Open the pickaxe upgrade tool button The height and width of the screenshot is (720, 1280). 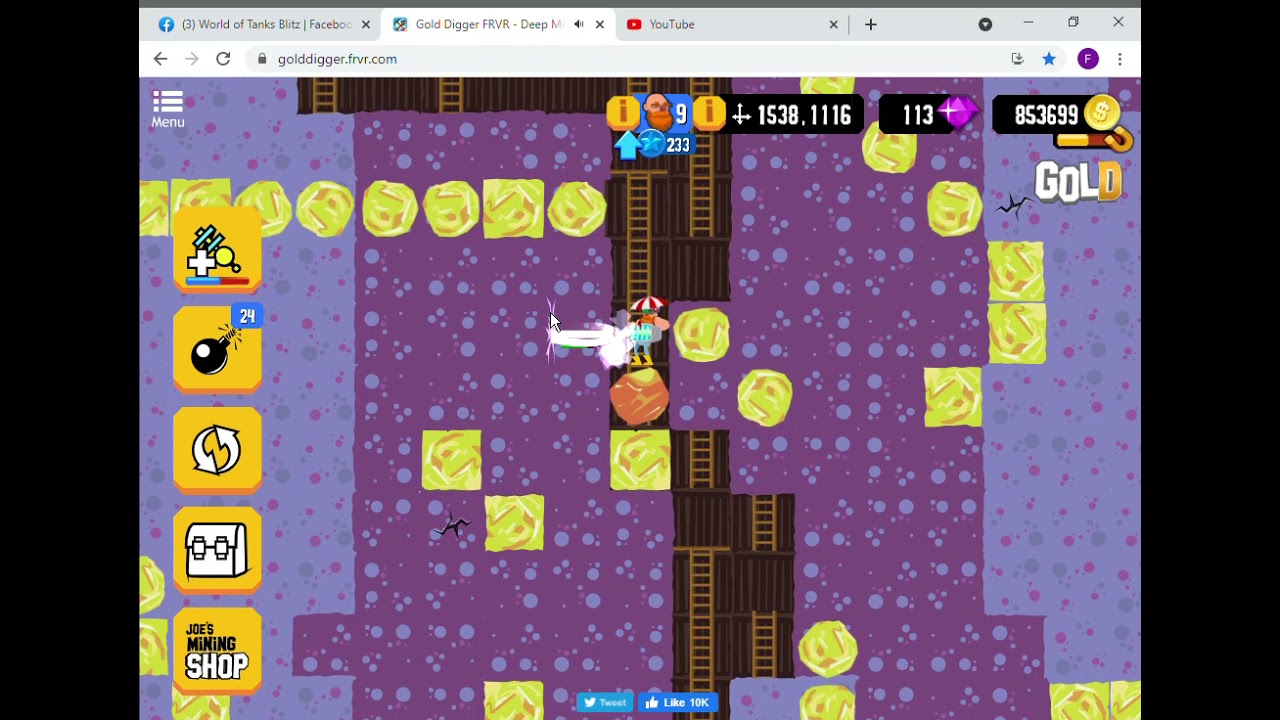217,250
